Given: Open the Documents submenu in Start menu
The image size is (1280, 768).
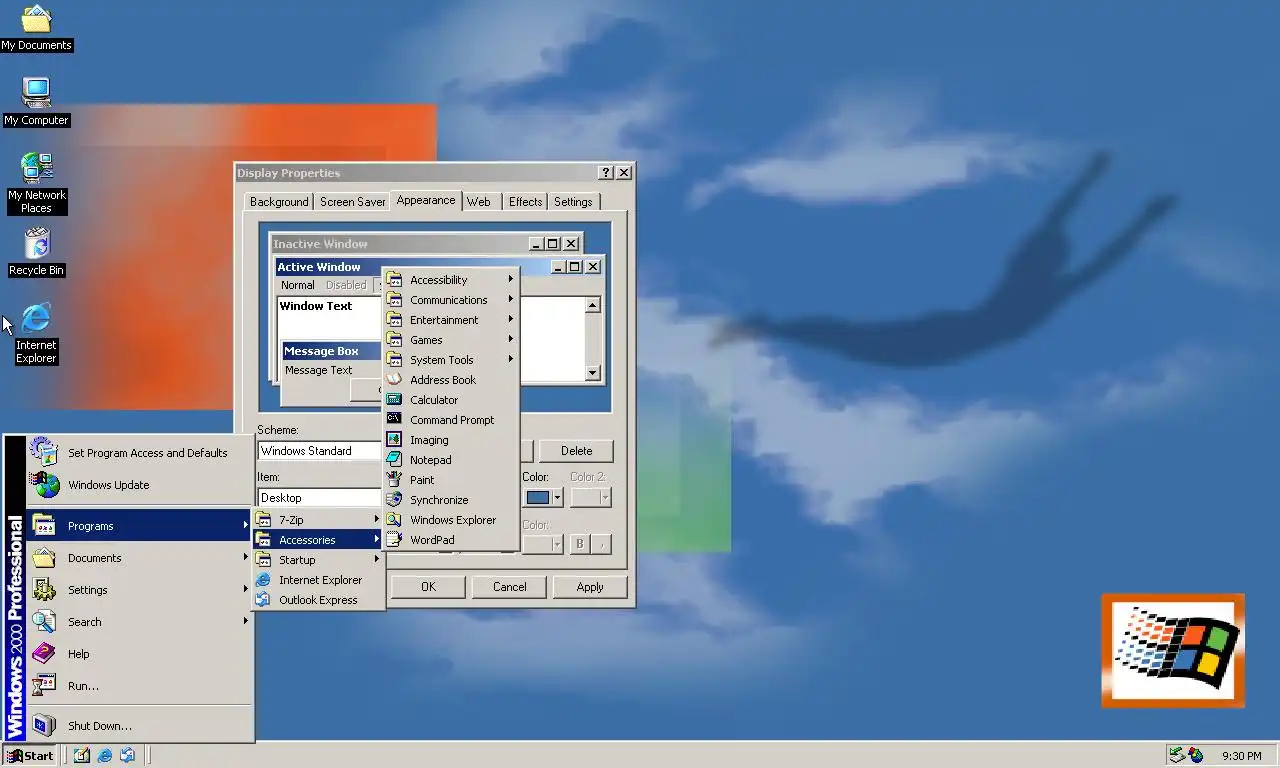Looking at the screenshot, I should pos(139,558).
